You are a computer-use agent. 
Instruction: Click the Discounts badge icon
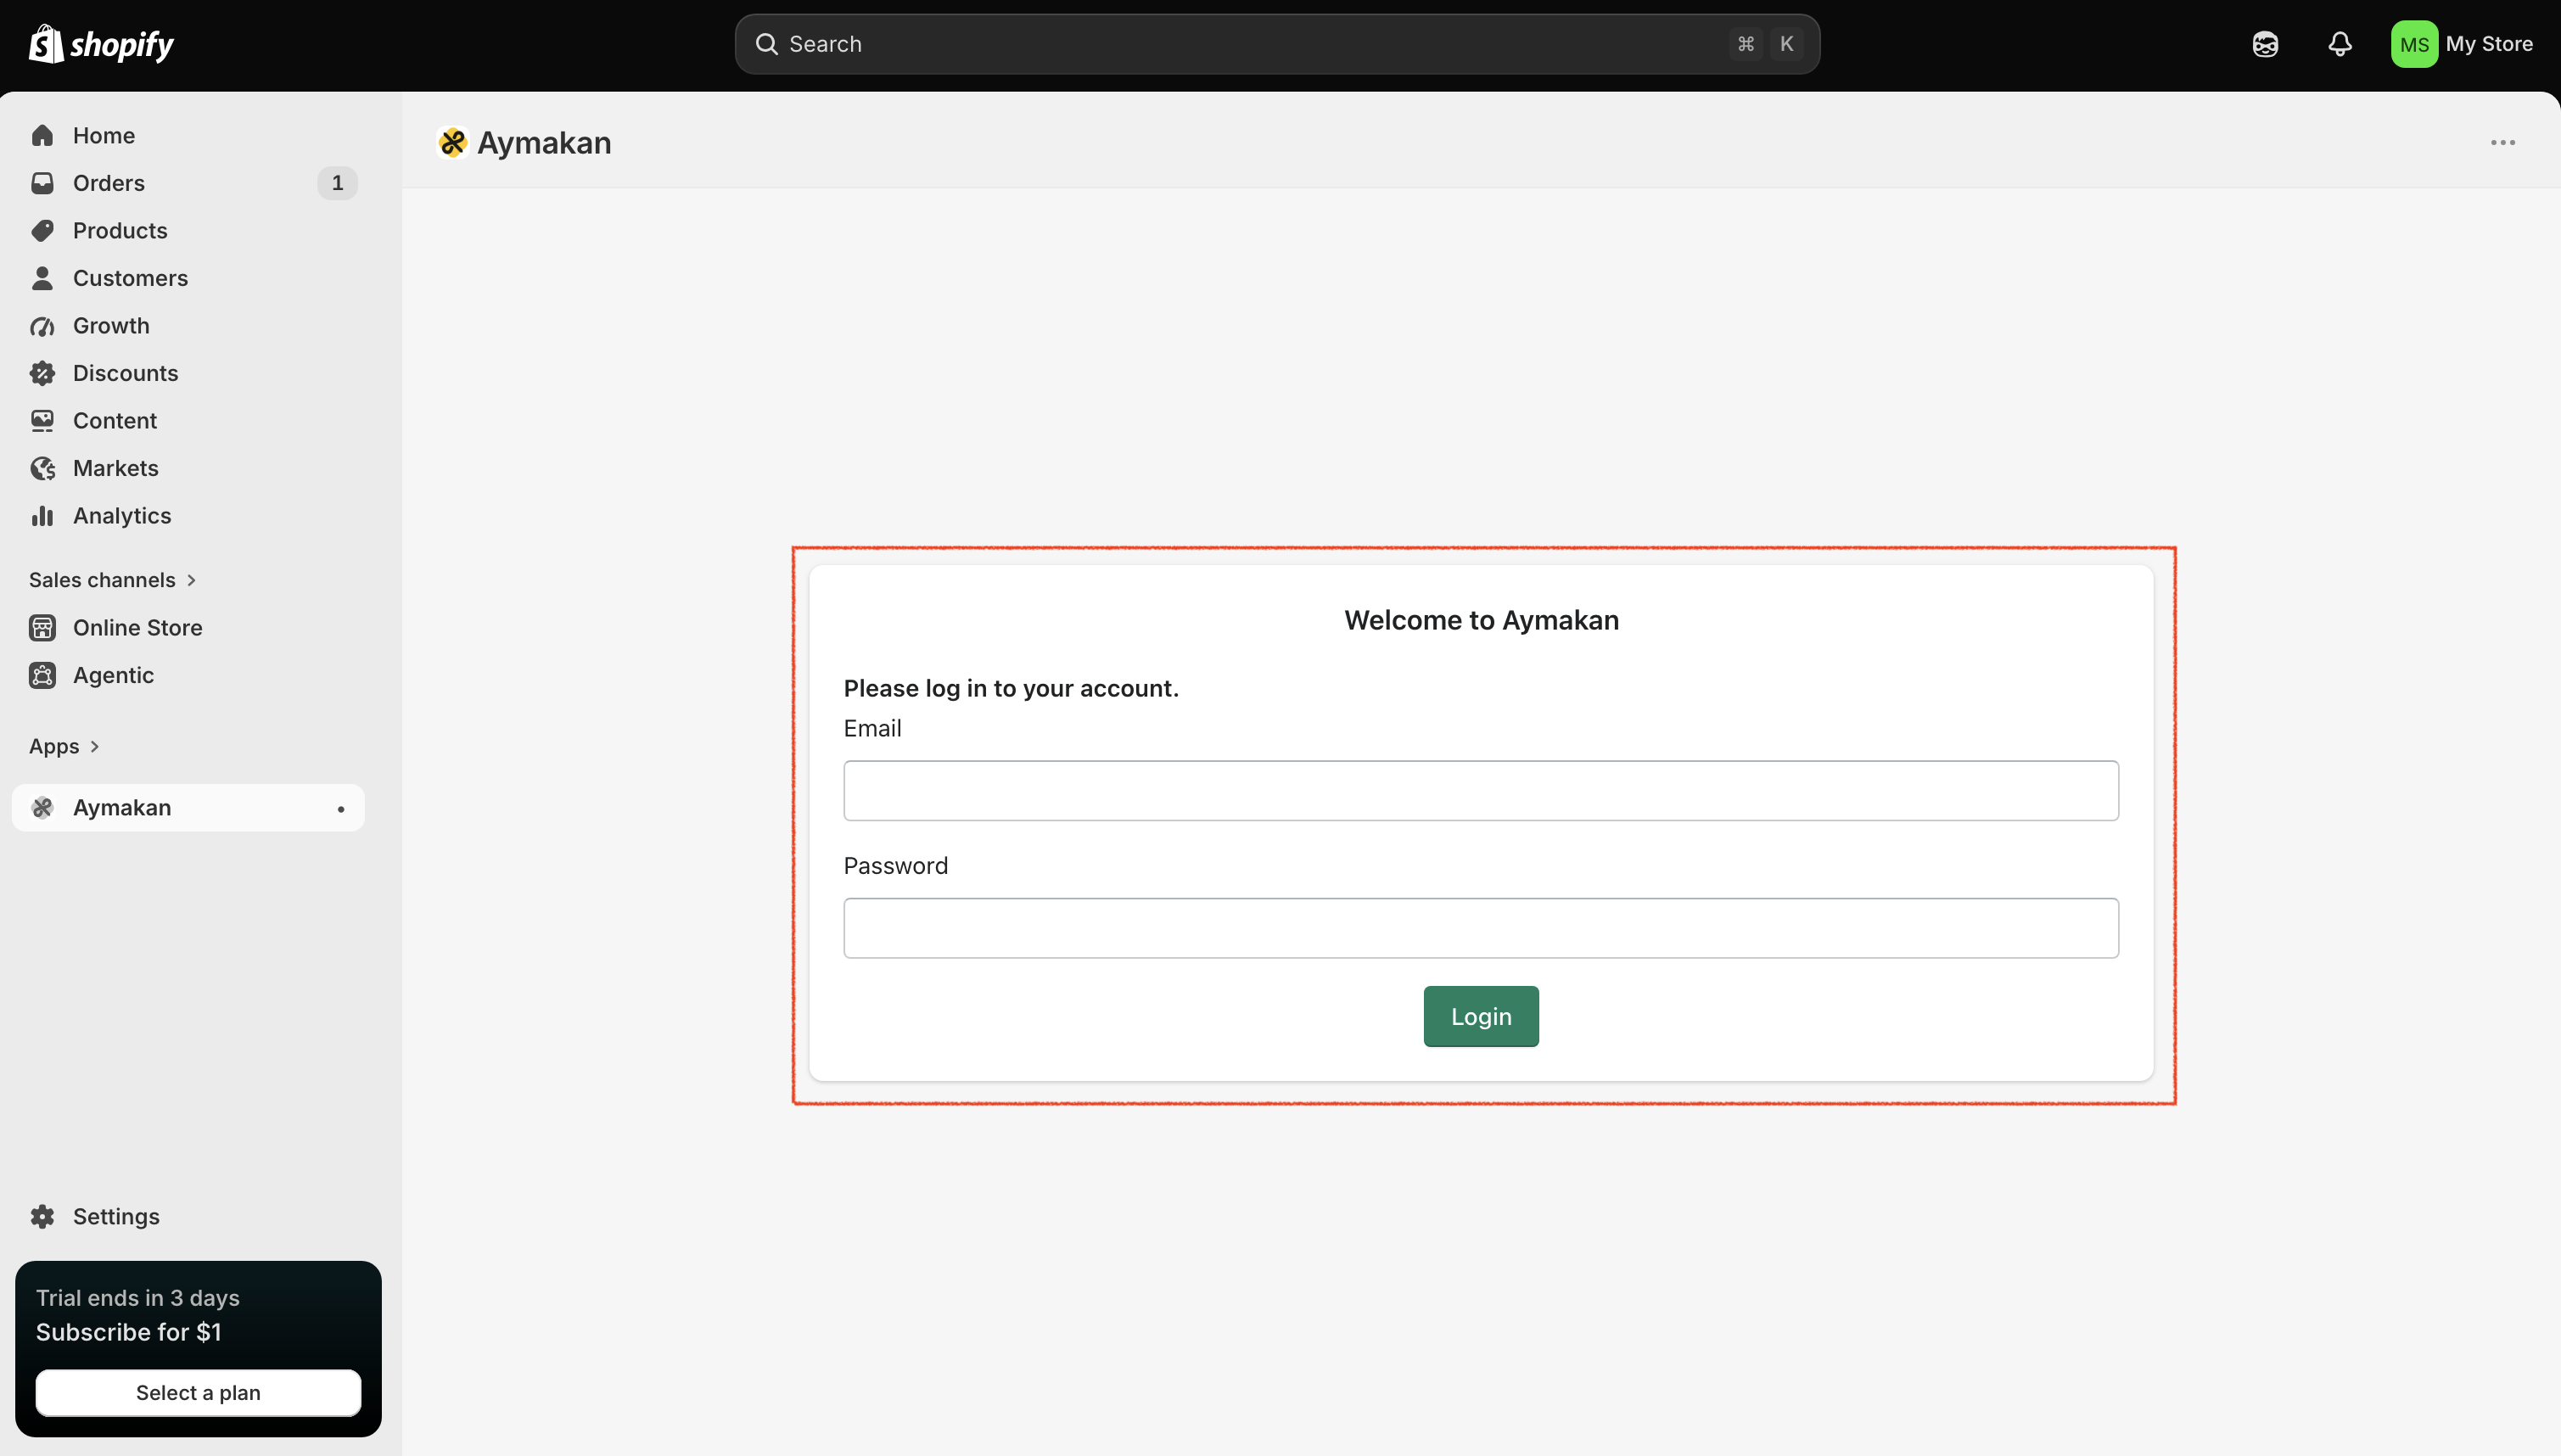pos(42,373)
